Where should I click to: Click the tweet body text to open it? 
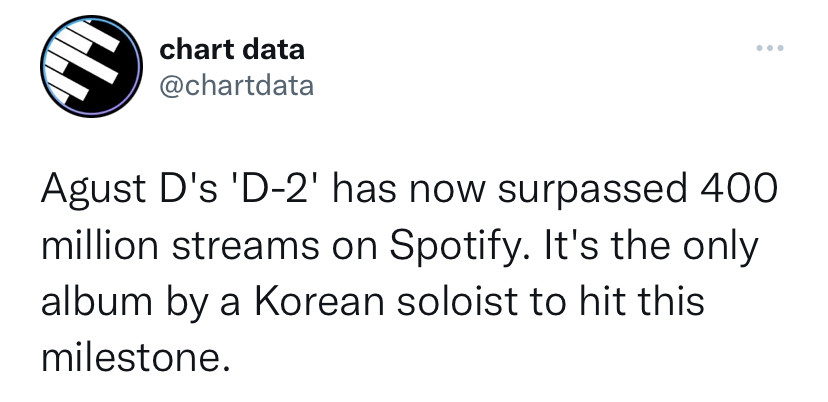click(x=409, y=274)
